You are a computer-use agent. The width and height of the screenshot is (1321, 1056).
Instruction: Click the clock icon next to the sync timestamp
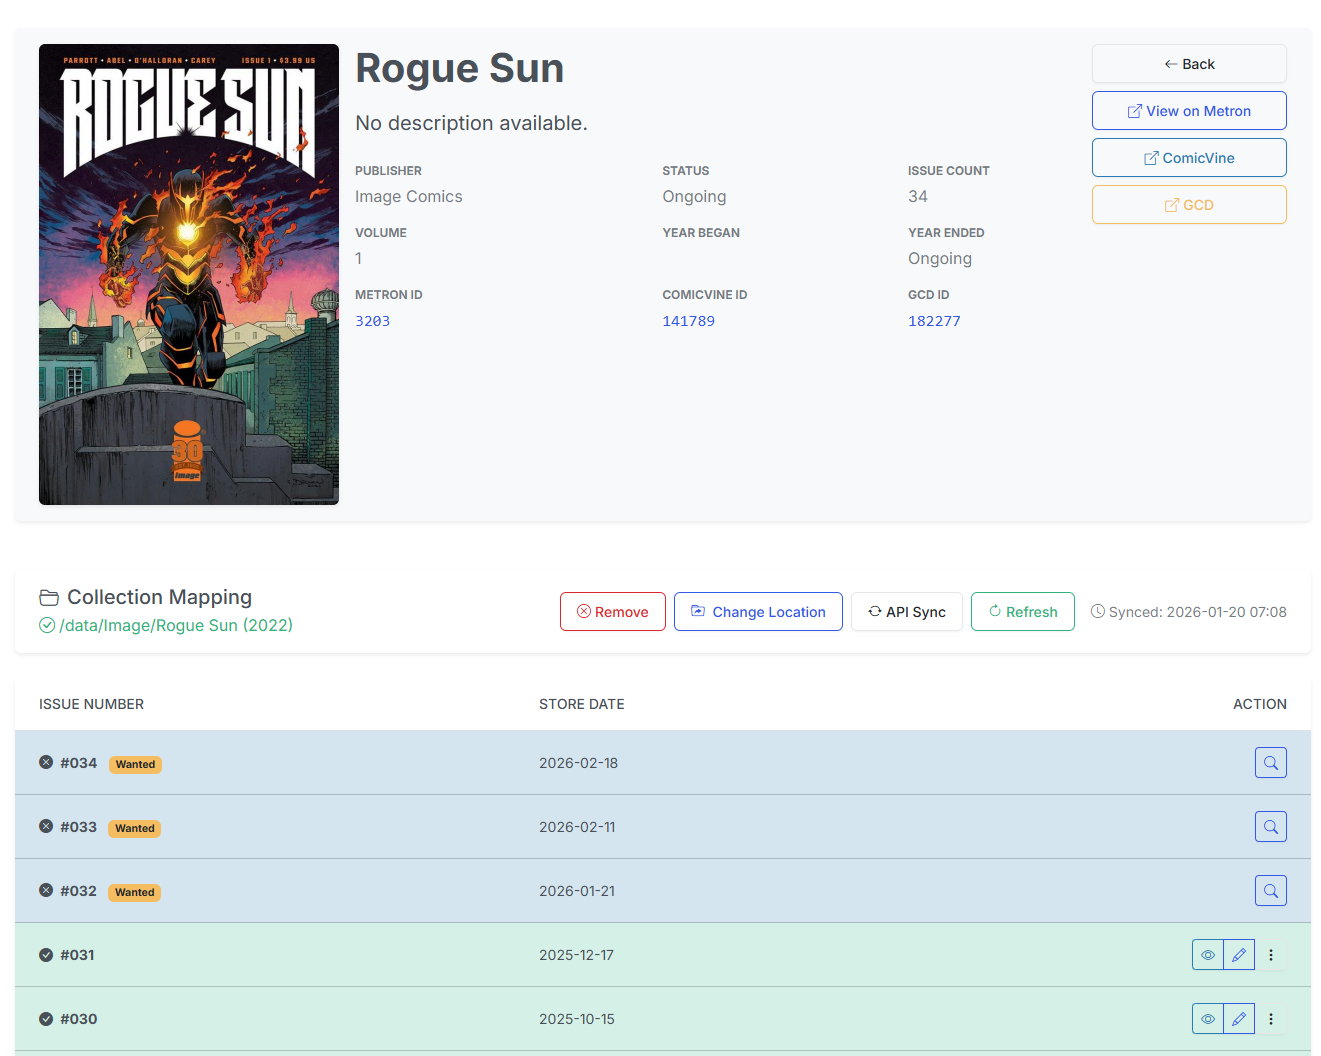pos(1097,611)
